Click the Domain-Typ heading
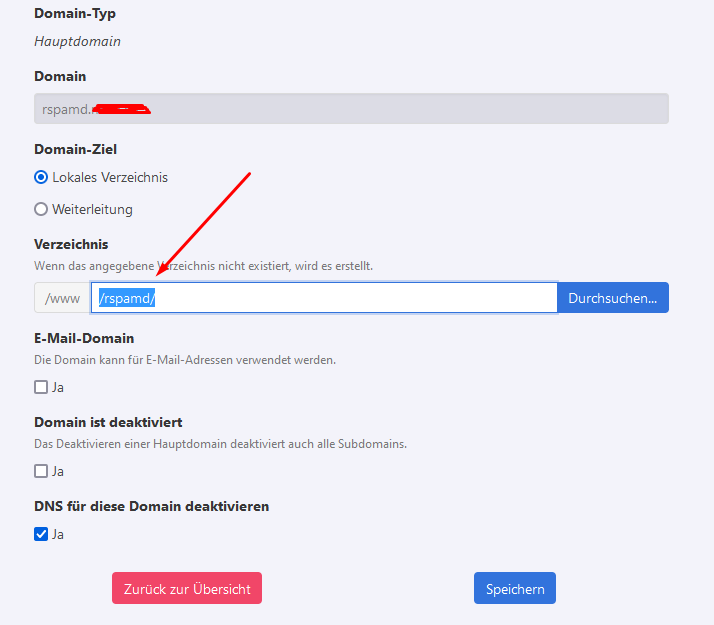 click(74, 14)
